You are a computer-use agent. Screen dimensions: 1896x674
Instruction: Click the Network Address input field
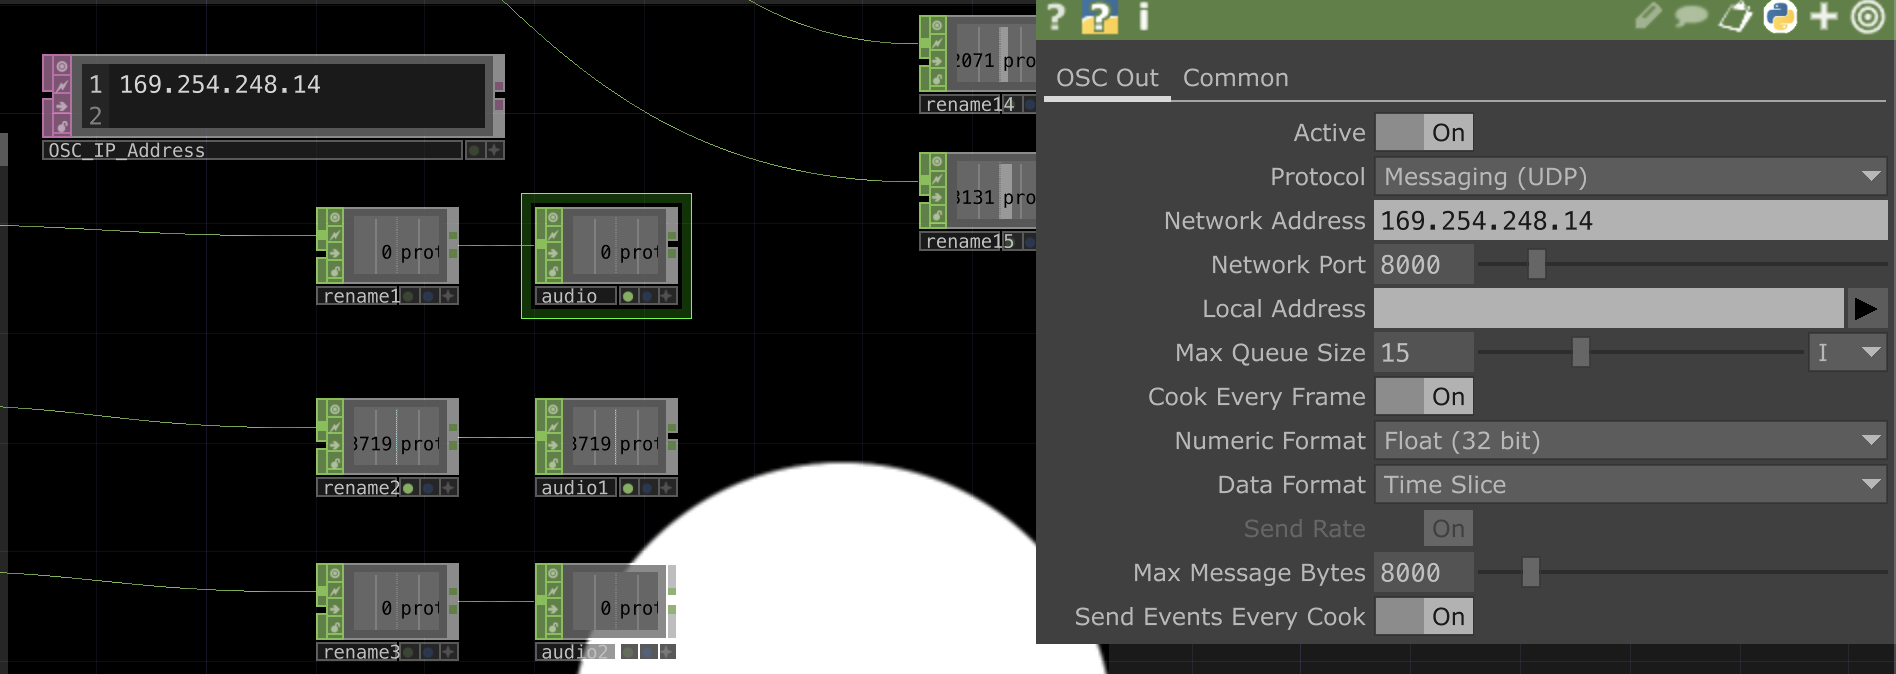click(x=1630, y=221)
